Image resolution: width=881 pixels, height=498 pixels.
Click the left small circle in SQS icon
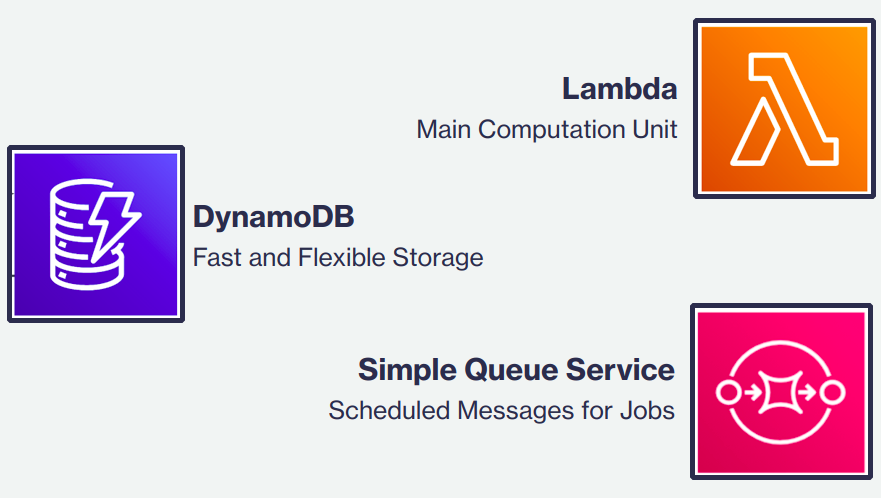(729, 392)
